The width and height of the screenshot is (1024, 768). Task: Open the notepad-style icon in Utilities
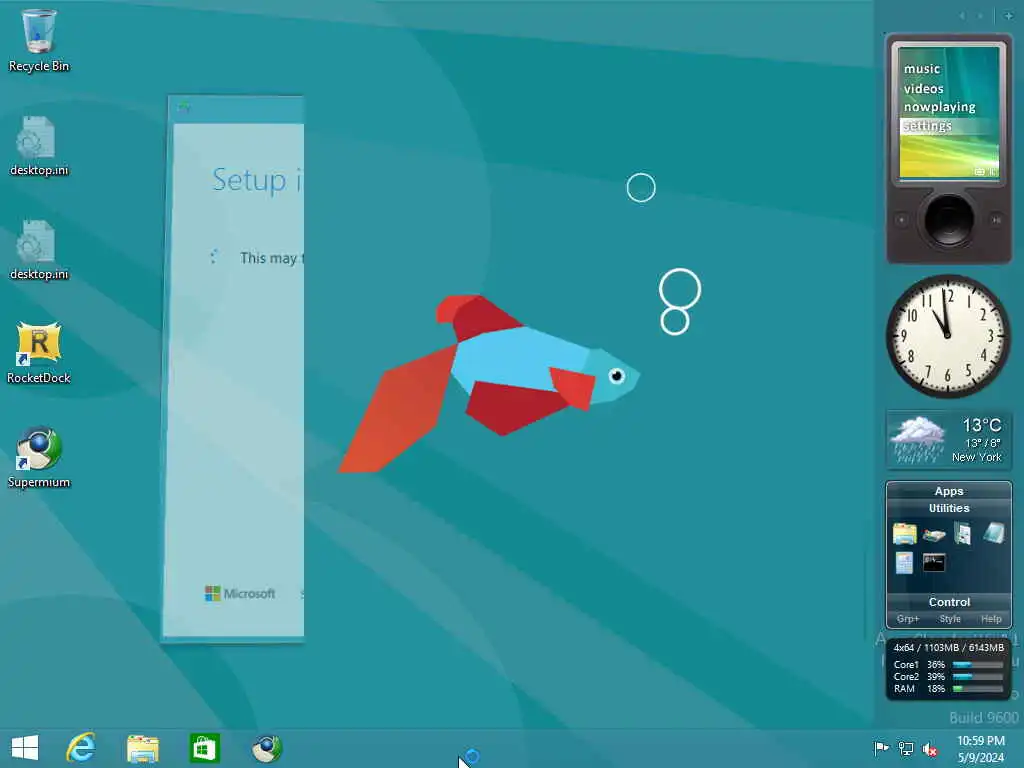[993, 534]
